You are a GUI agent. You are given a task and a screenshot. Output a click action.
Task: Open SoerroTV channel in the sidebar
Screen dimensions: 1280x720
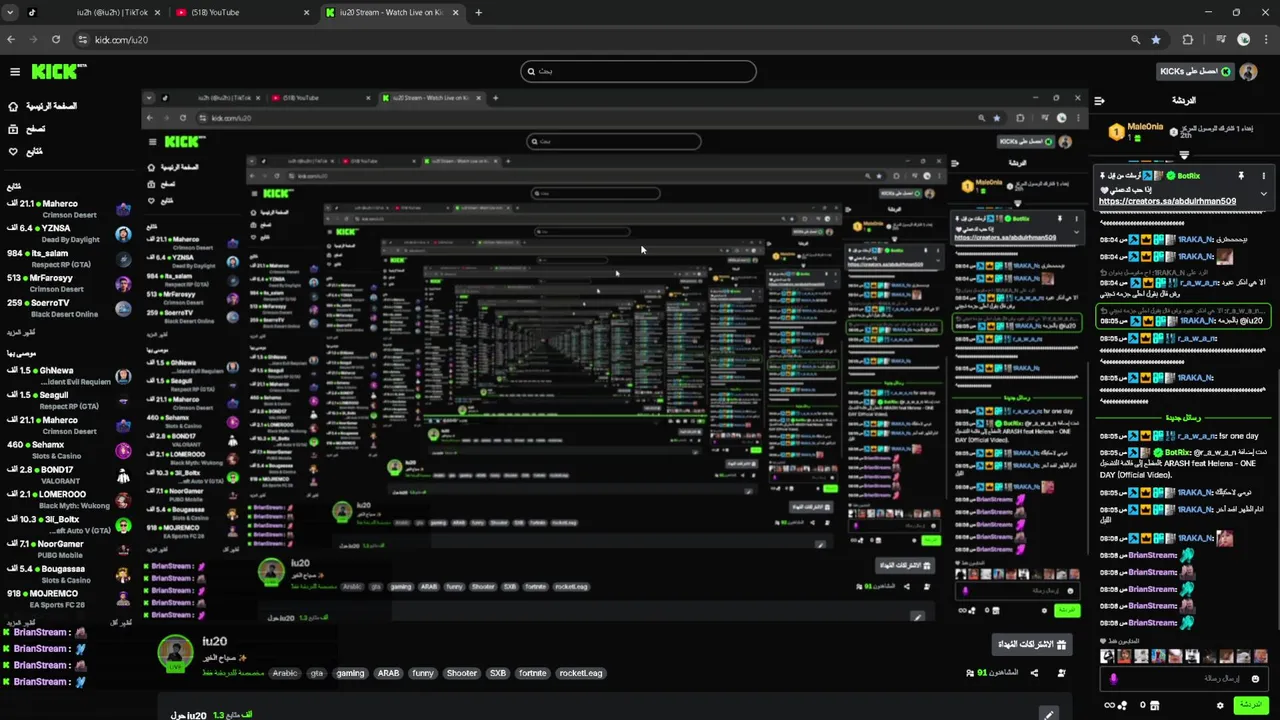(x=68, y=308)
